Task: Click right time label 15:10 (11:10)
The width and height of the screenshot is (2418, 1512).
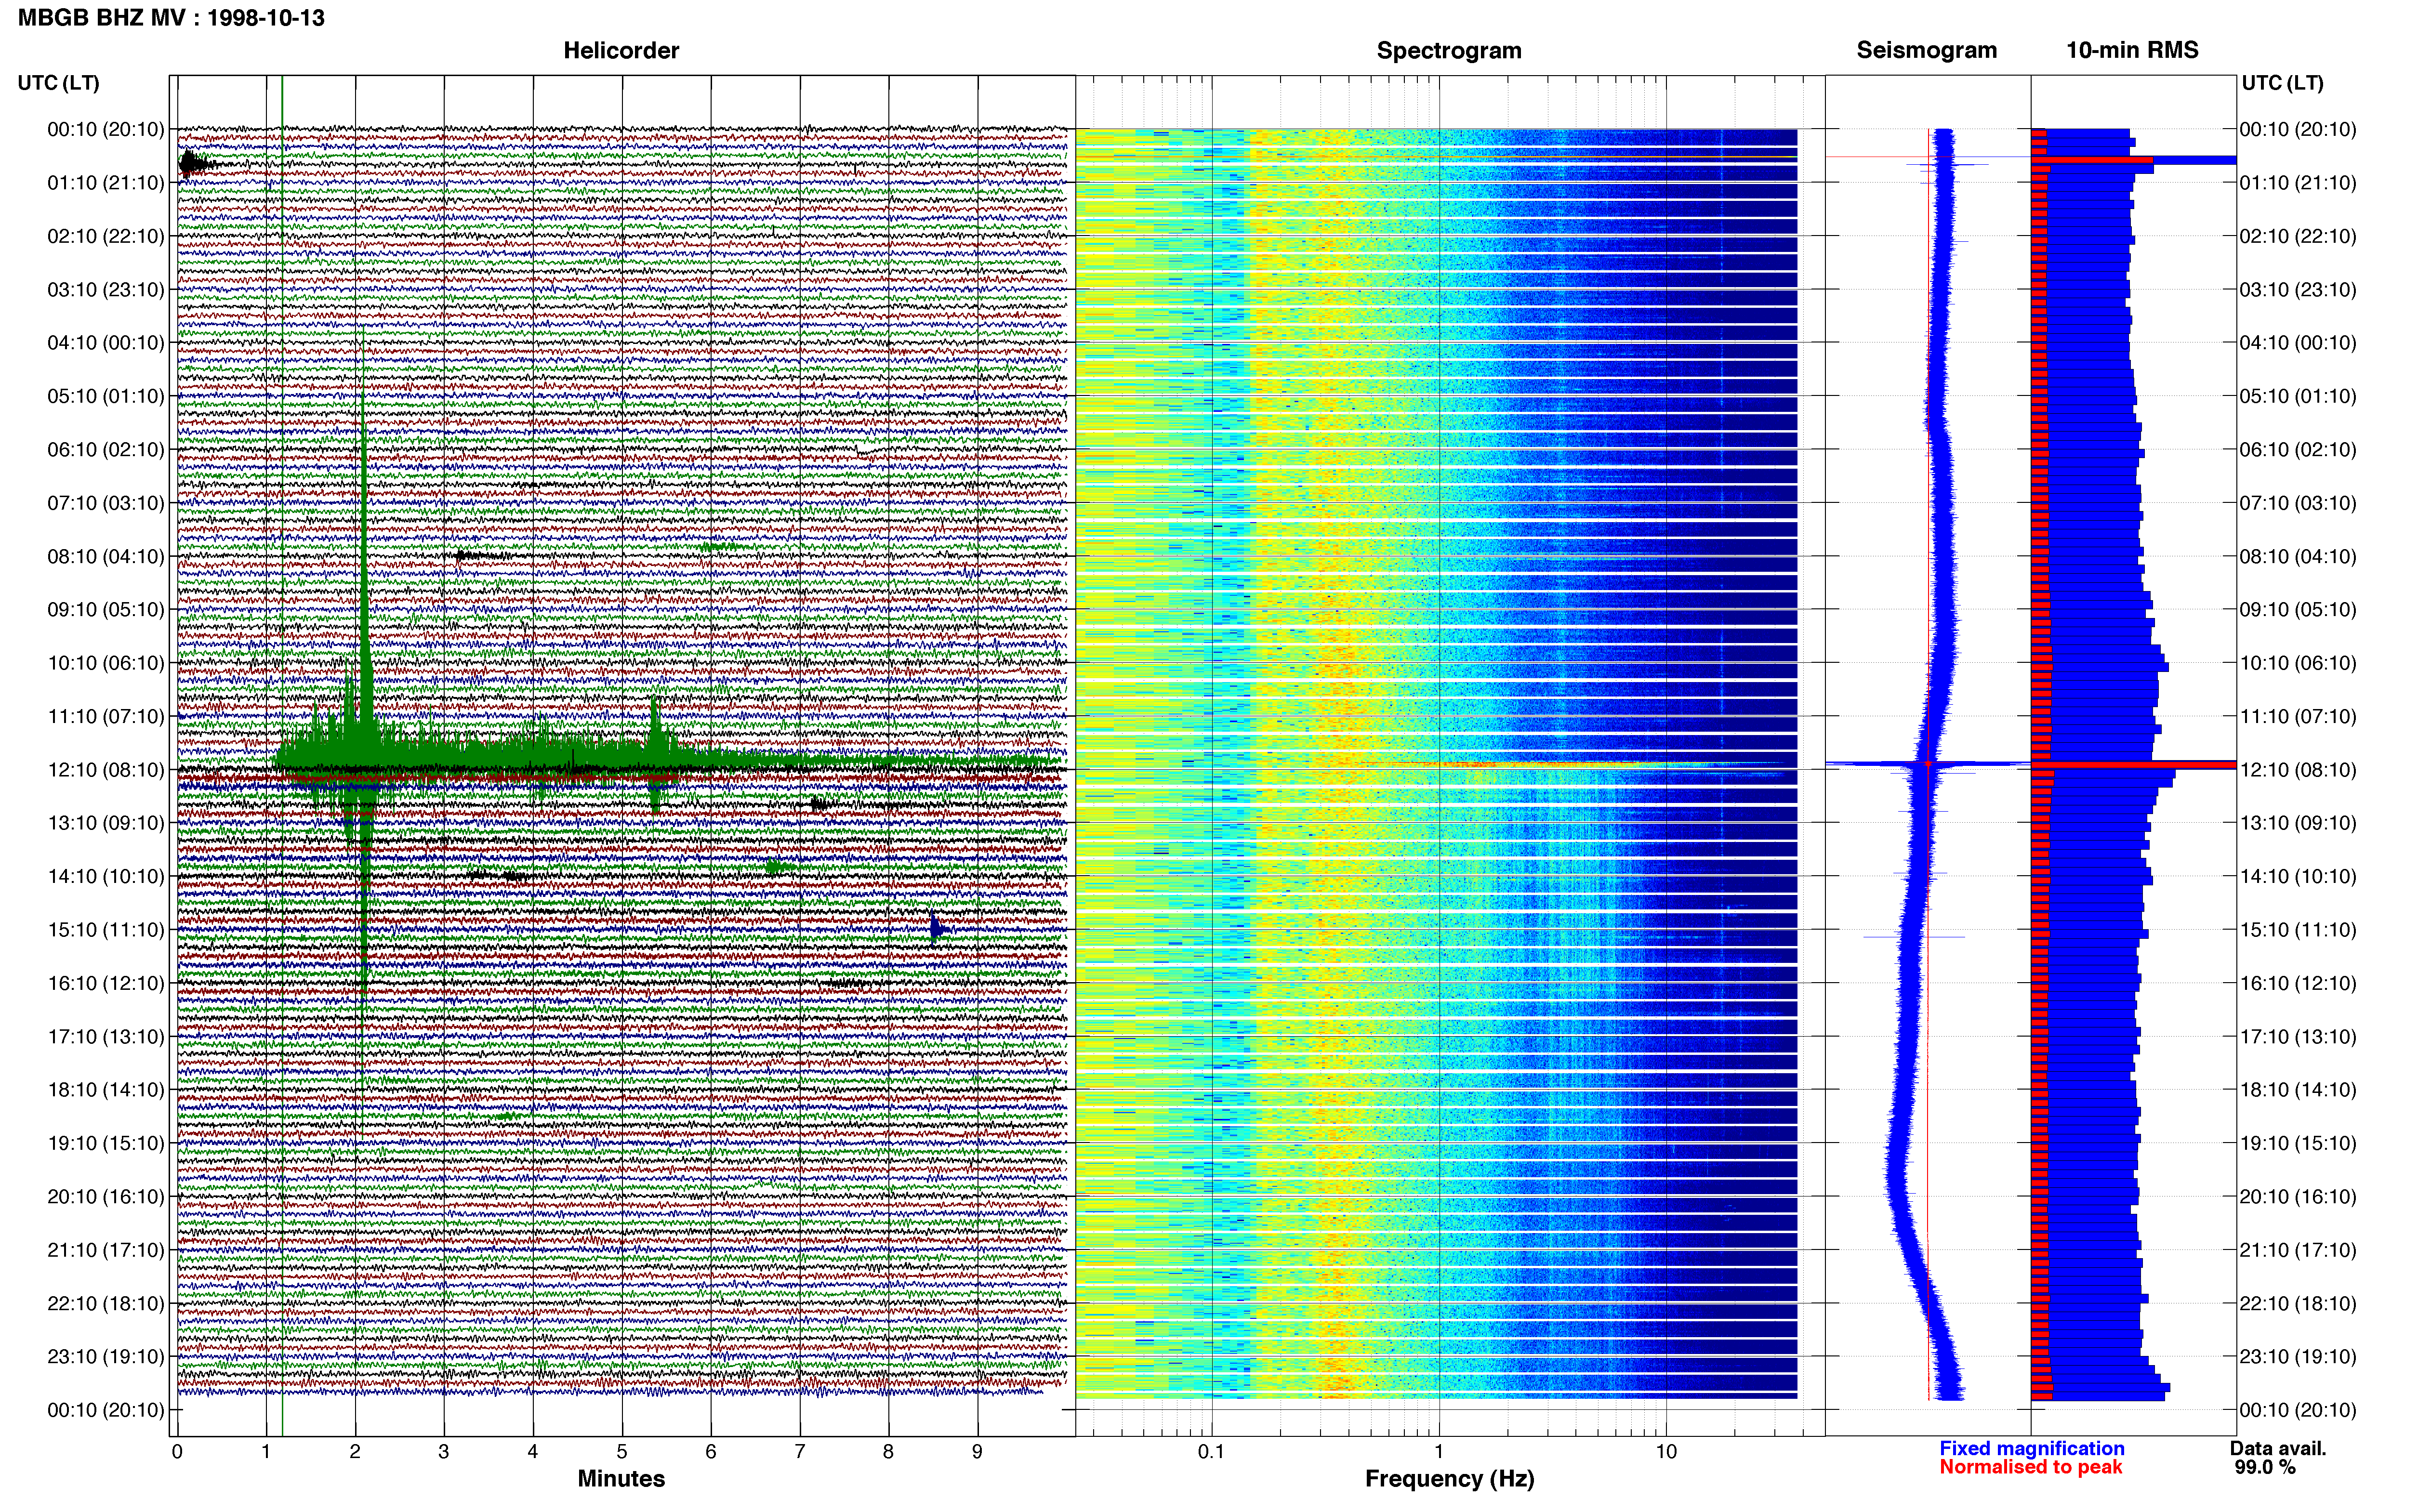Action: point(2298,929)
